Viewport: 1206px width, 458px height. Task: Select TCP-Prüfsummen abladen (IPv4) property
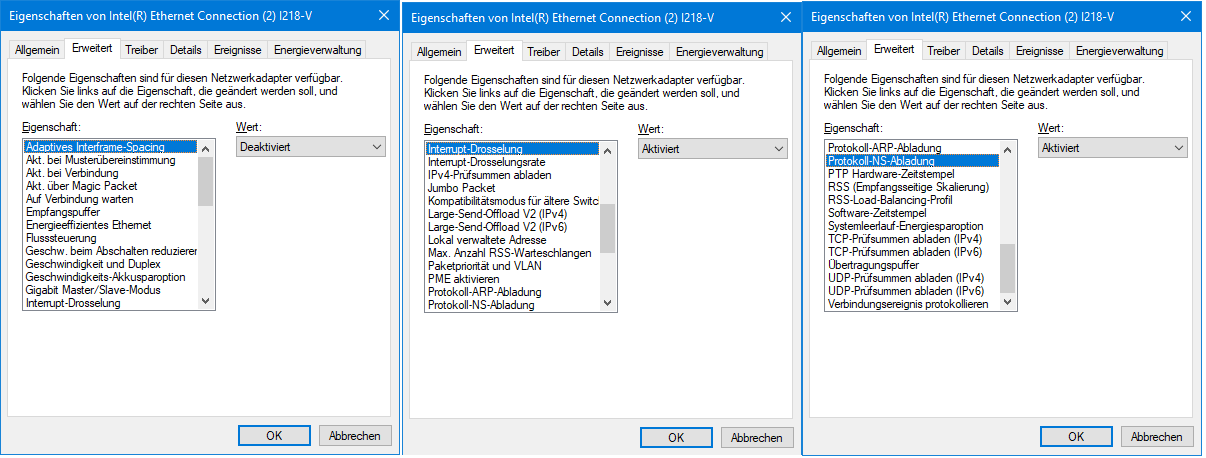pyautogui.click(x=904, y=239)
